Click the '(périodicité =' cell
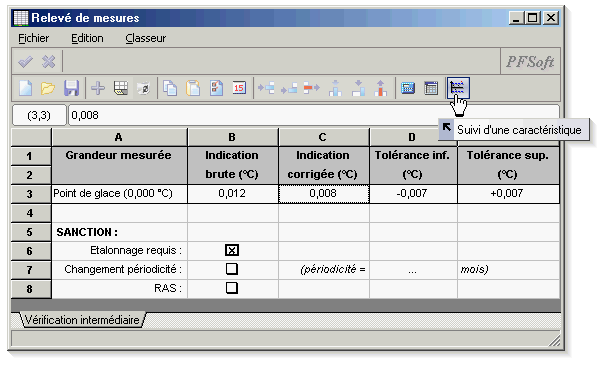Viewport: 600px width, 368px height. 324,270
